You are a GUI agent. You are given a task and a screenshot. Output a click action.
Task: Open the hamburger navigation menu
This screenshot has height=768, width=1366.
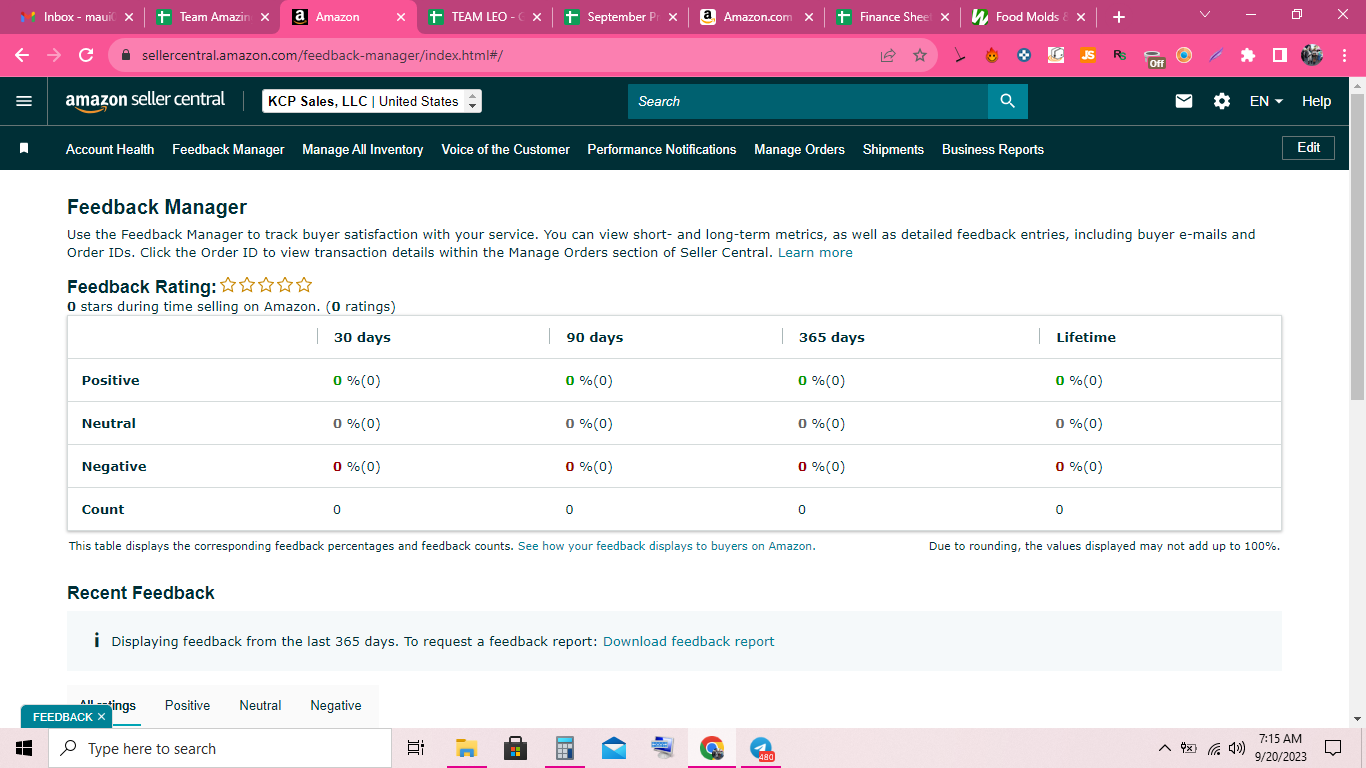pyautogui.click(x=24, y=101)
